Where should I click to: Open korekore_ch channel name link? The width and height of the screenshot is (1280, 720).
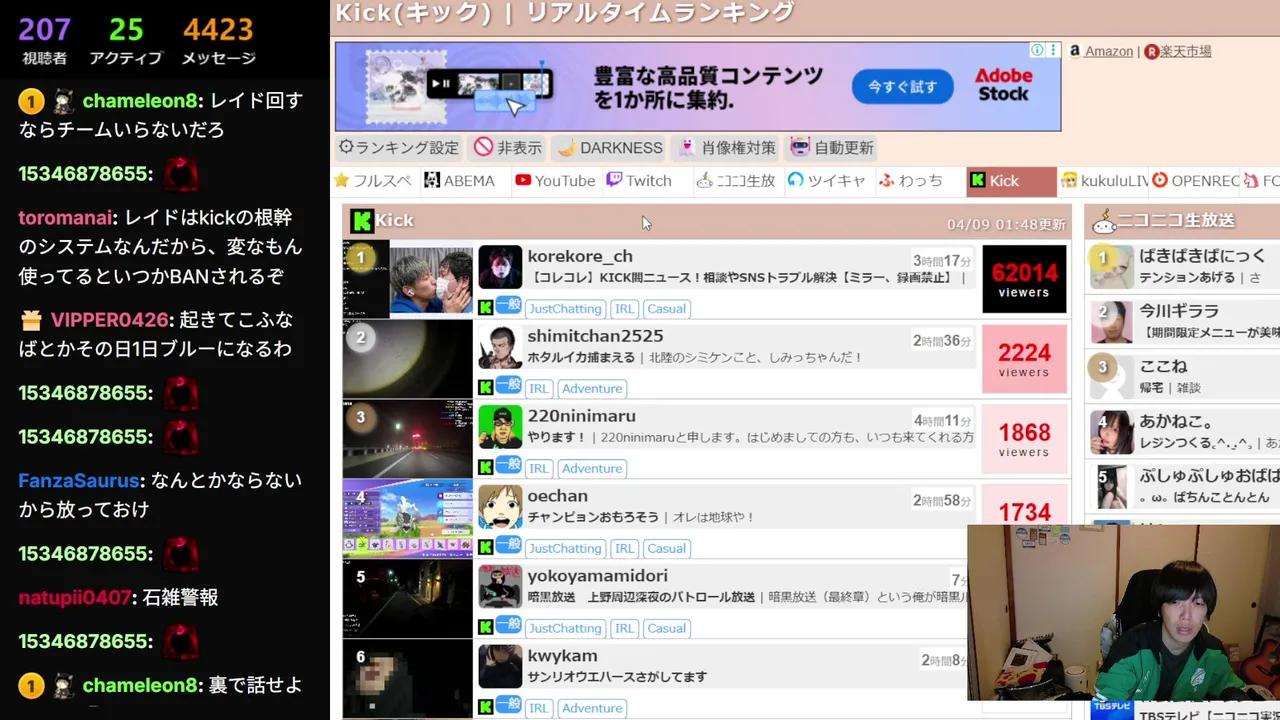click(580, 256)
